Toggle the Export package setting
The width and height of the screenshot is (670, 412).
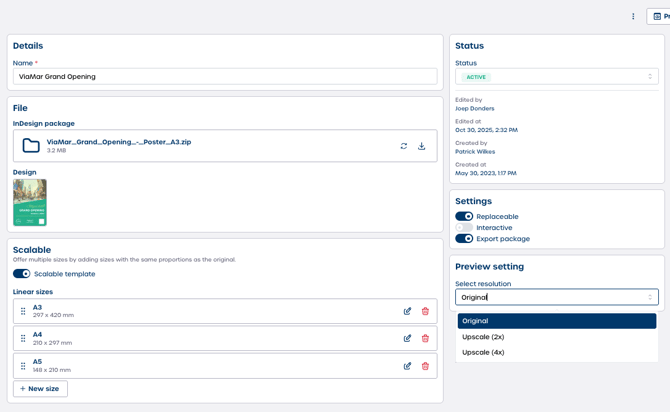(x=464, y=239)
